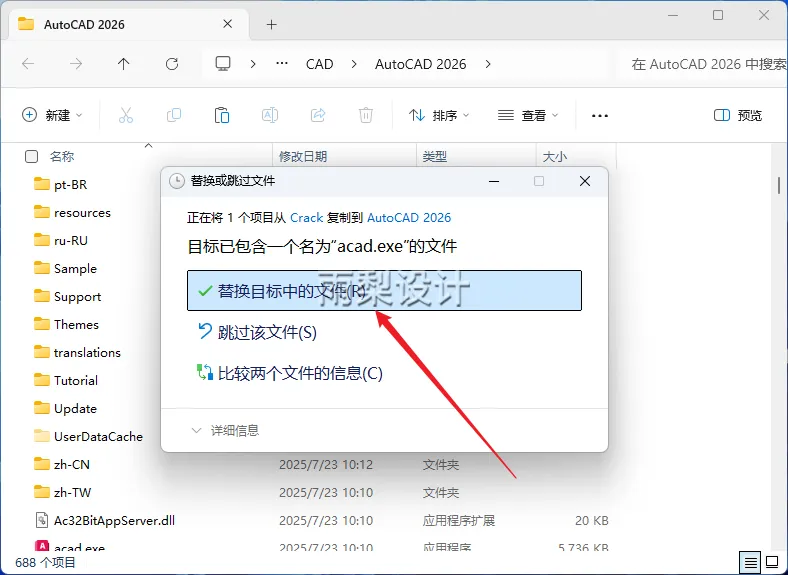This screenshot has width=788, height=575.
Task: Open the AutoCAD 2026 destination link
Action: tap(409, 218)
